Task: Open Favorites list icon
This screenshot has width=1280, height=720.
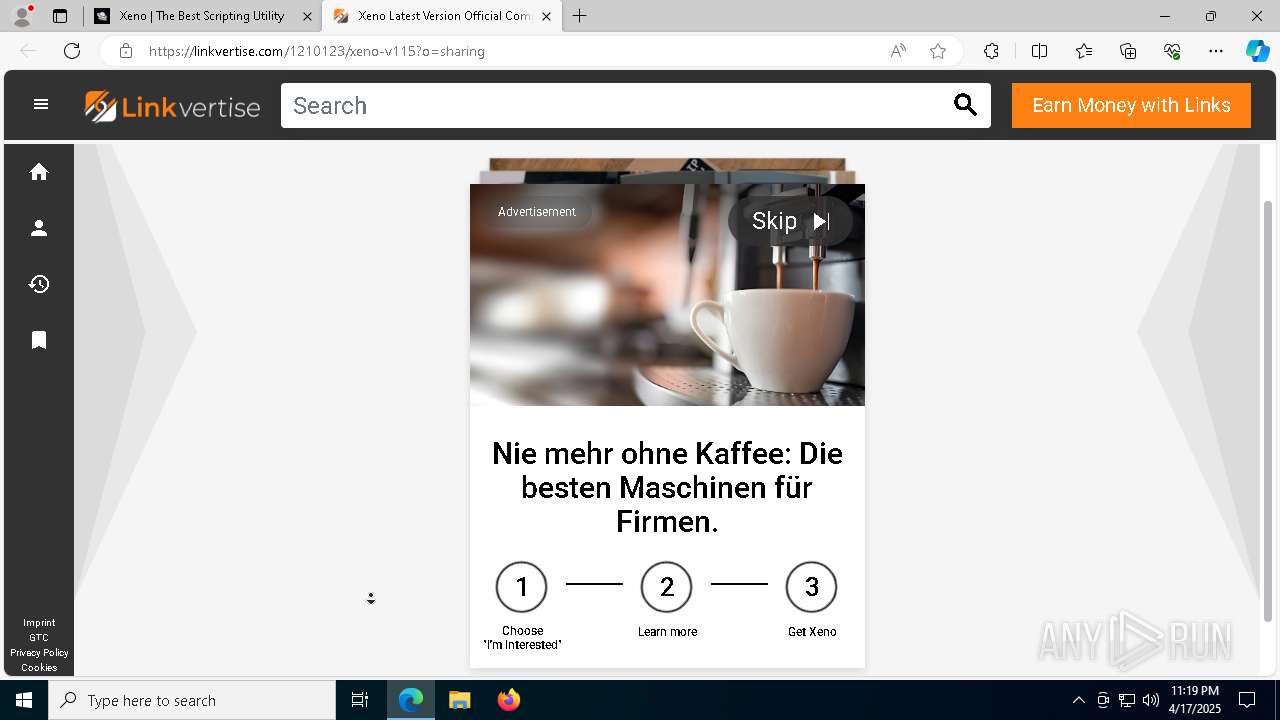Action: pyautogui.click(x=1084, y=51)
